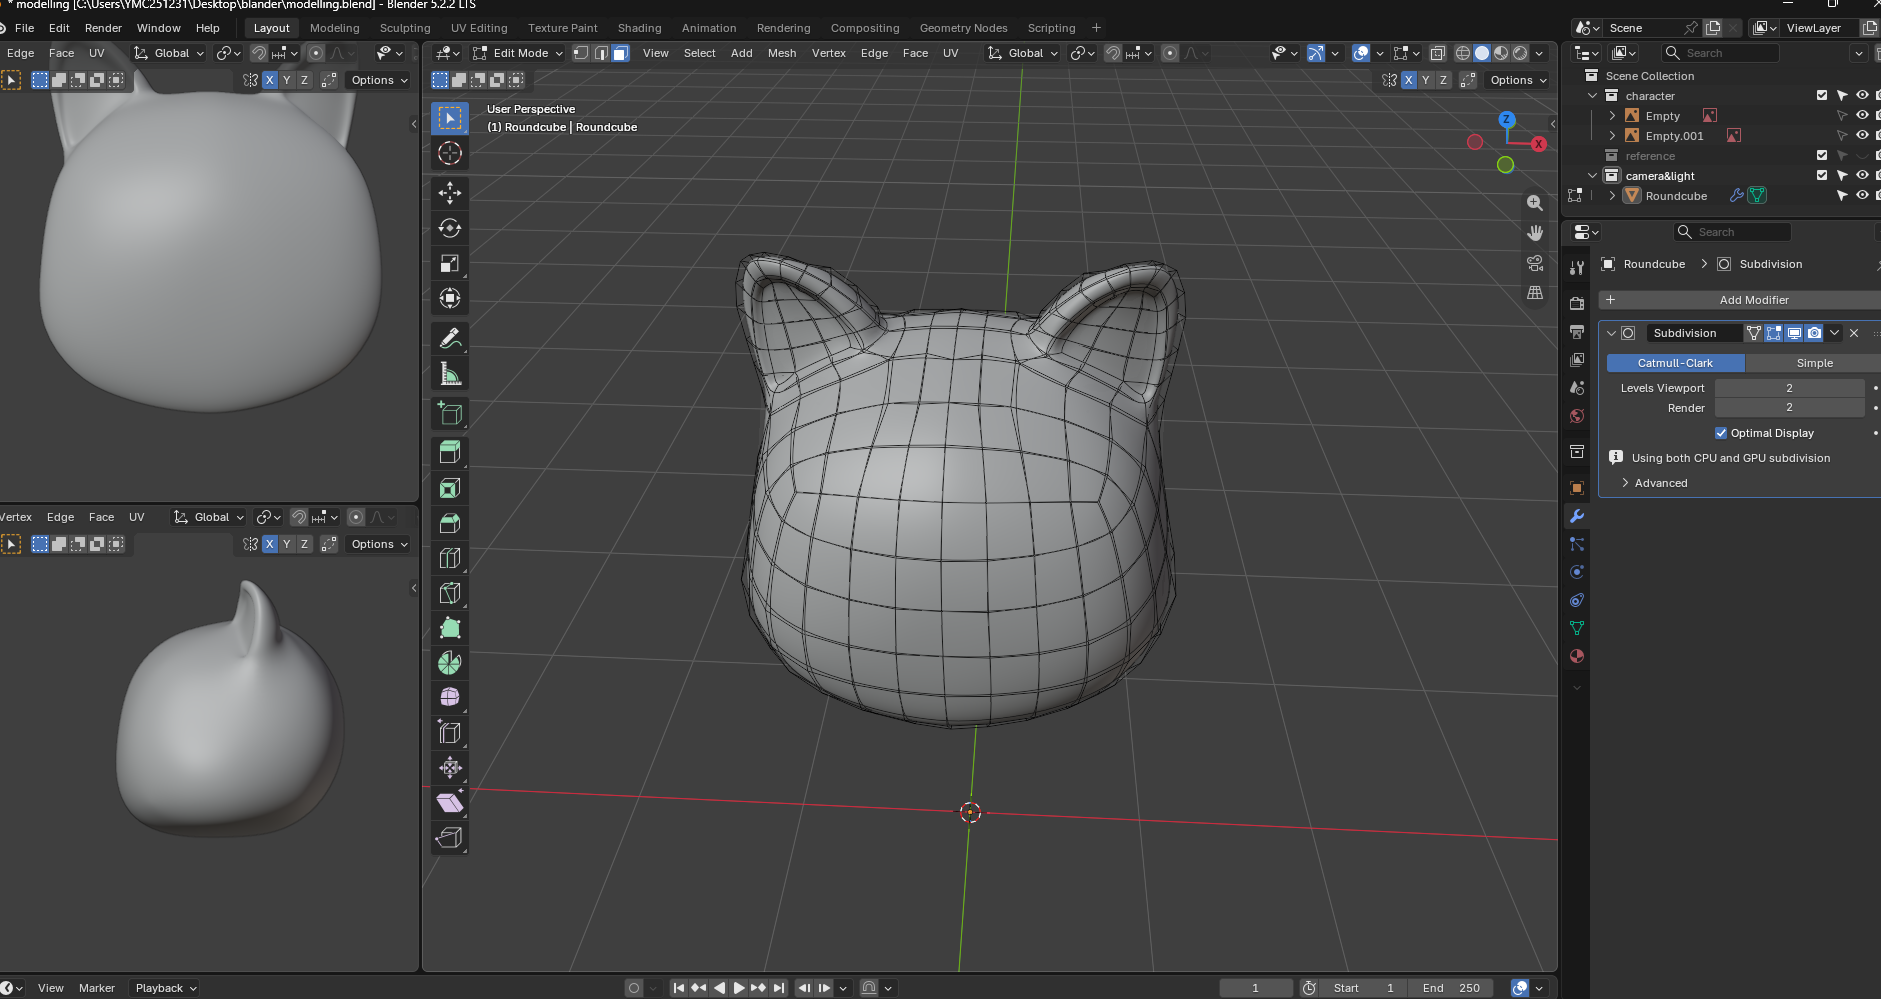Hide Empty.001 in viewport
This screenshot has height=999, width=1881.
pyautogui.click(x=1862, y=136)
